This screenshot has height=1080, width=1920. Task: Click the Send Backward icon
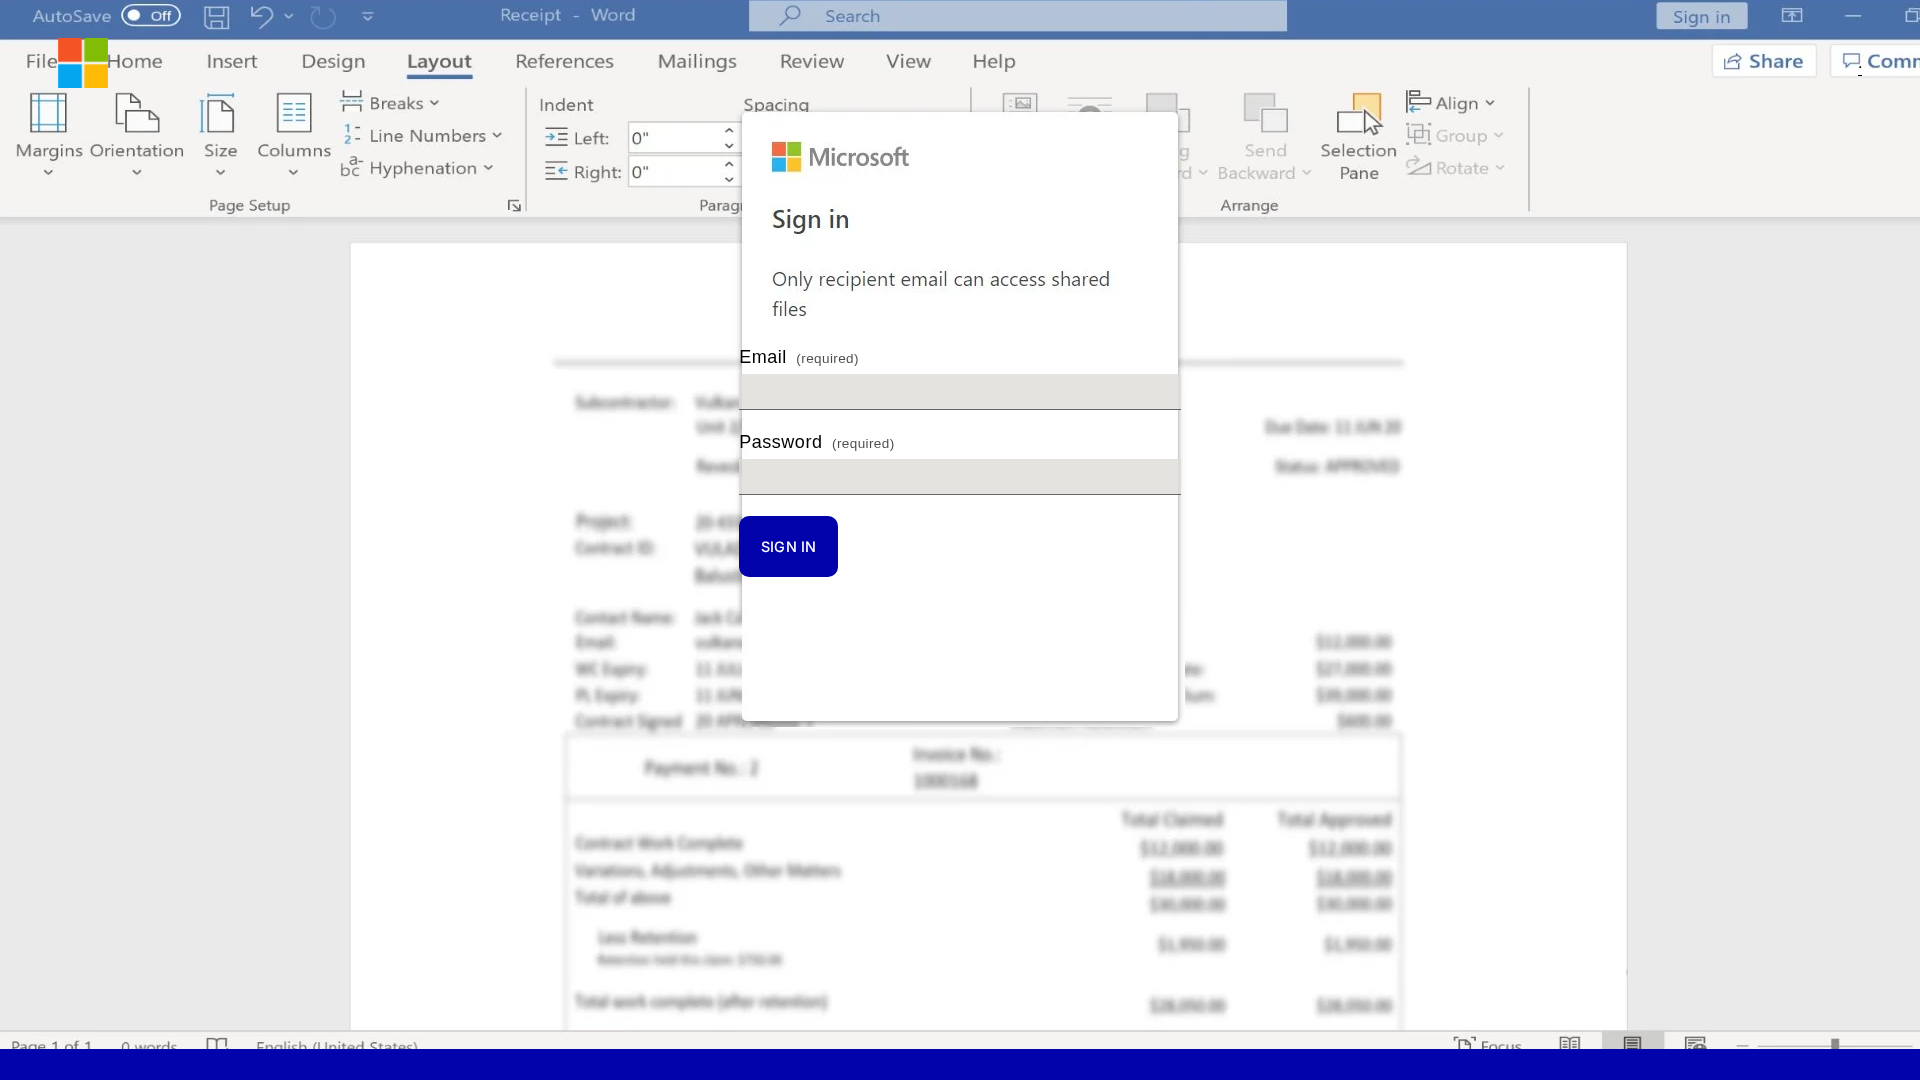coord(1265,114)
